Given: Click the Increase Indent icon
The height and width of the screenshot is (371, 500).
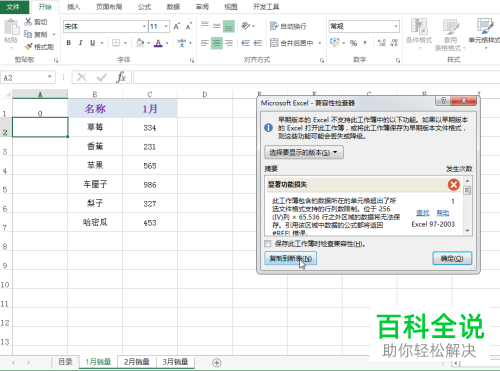Looking at the screenshot, I should (258, 43).
